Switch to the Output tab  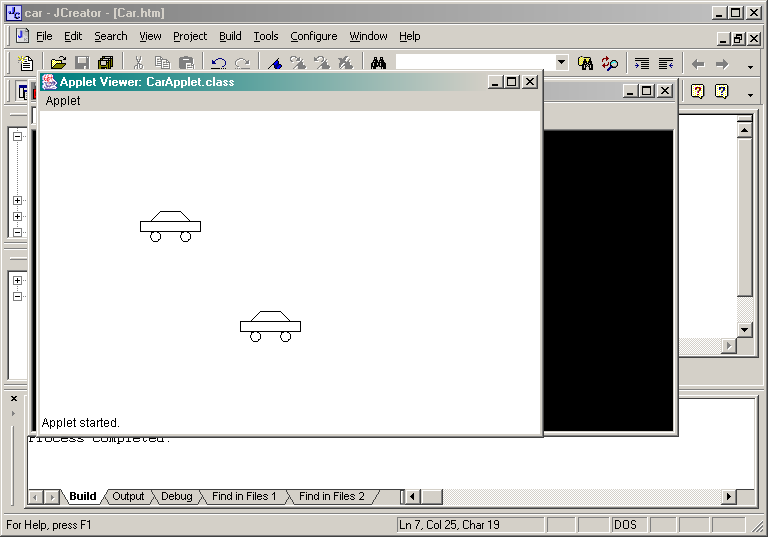[x=128, y=496]
